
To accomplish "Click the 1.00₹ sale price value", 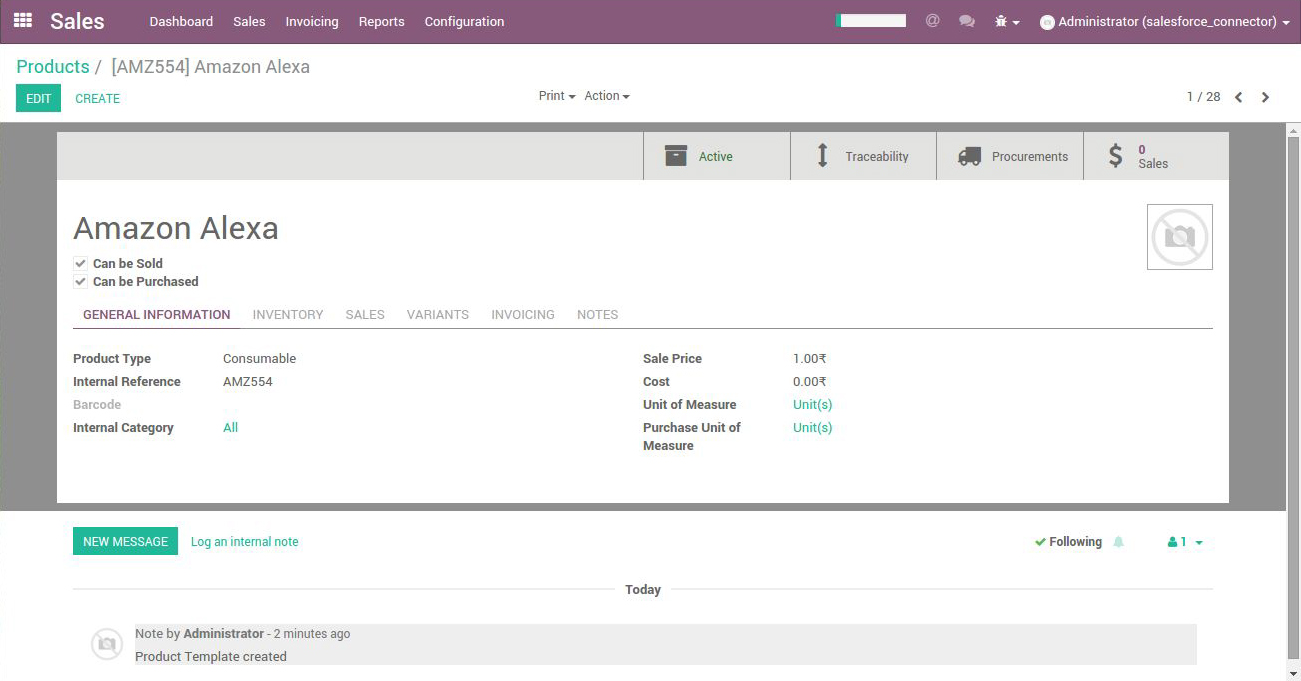I will [x=810, y=359].
